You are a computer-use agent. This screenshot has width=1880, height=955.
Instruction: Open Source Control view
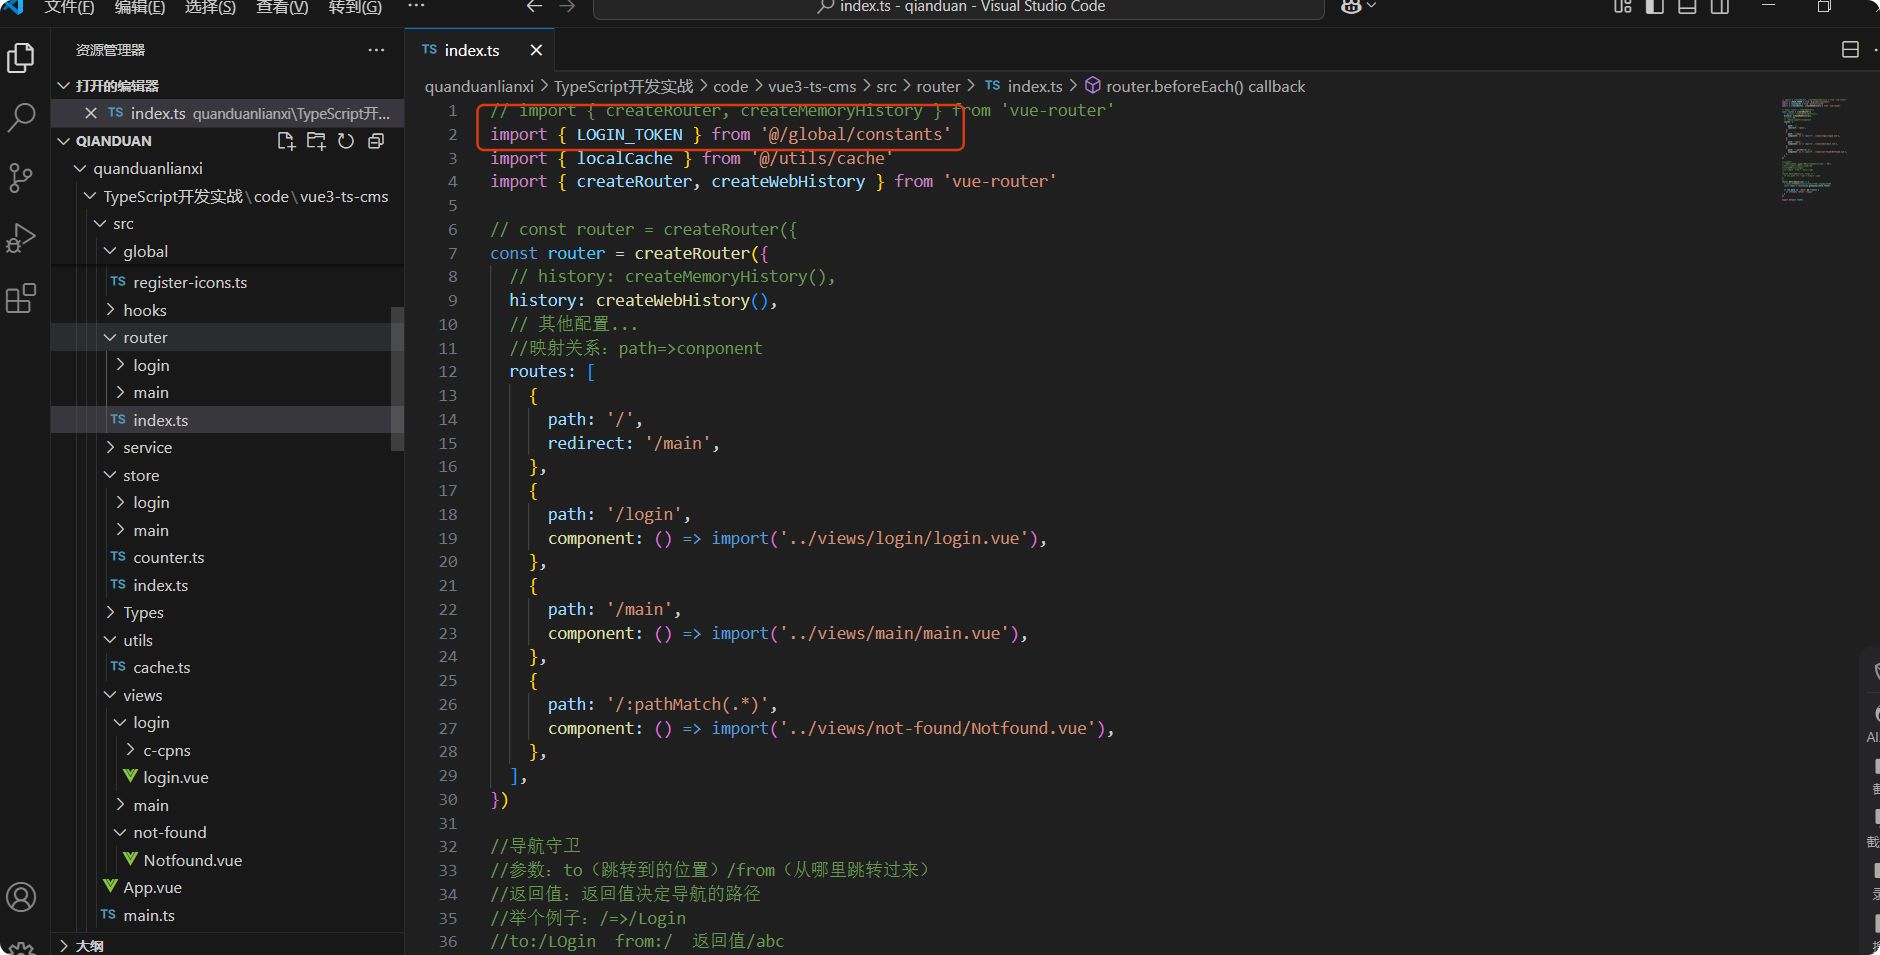coord(21,178)
